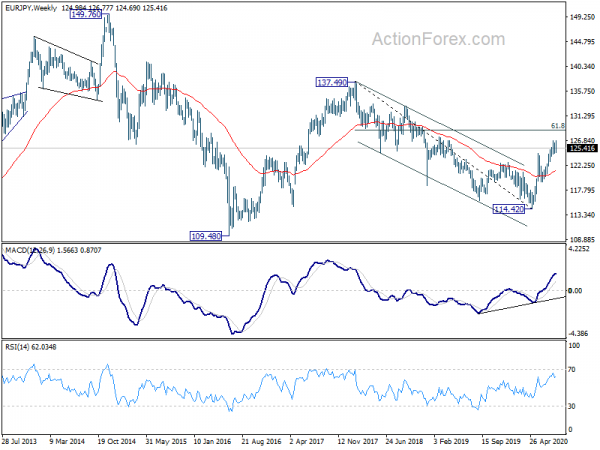Click the 21 Aug 2016 date label
The height and width of the screenshot is (450, 600).
[261, 441]
